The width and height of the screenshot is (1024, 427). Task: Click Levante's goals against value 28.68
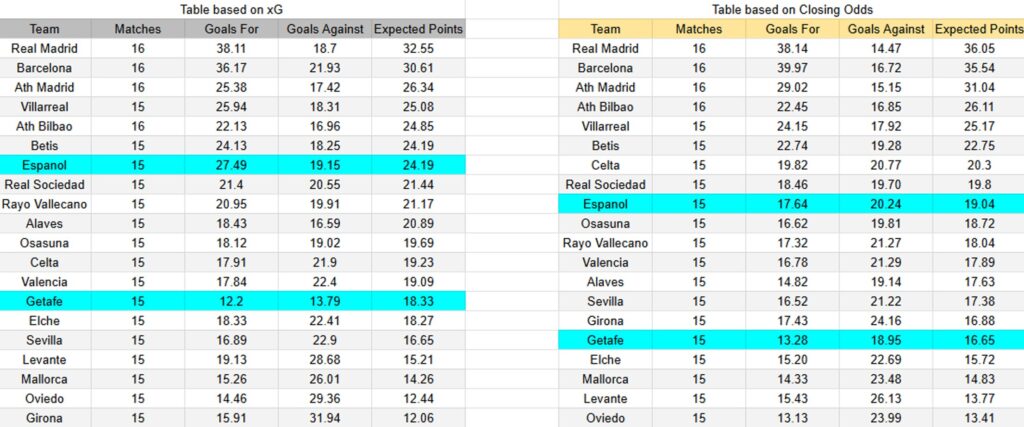[324, 360]
